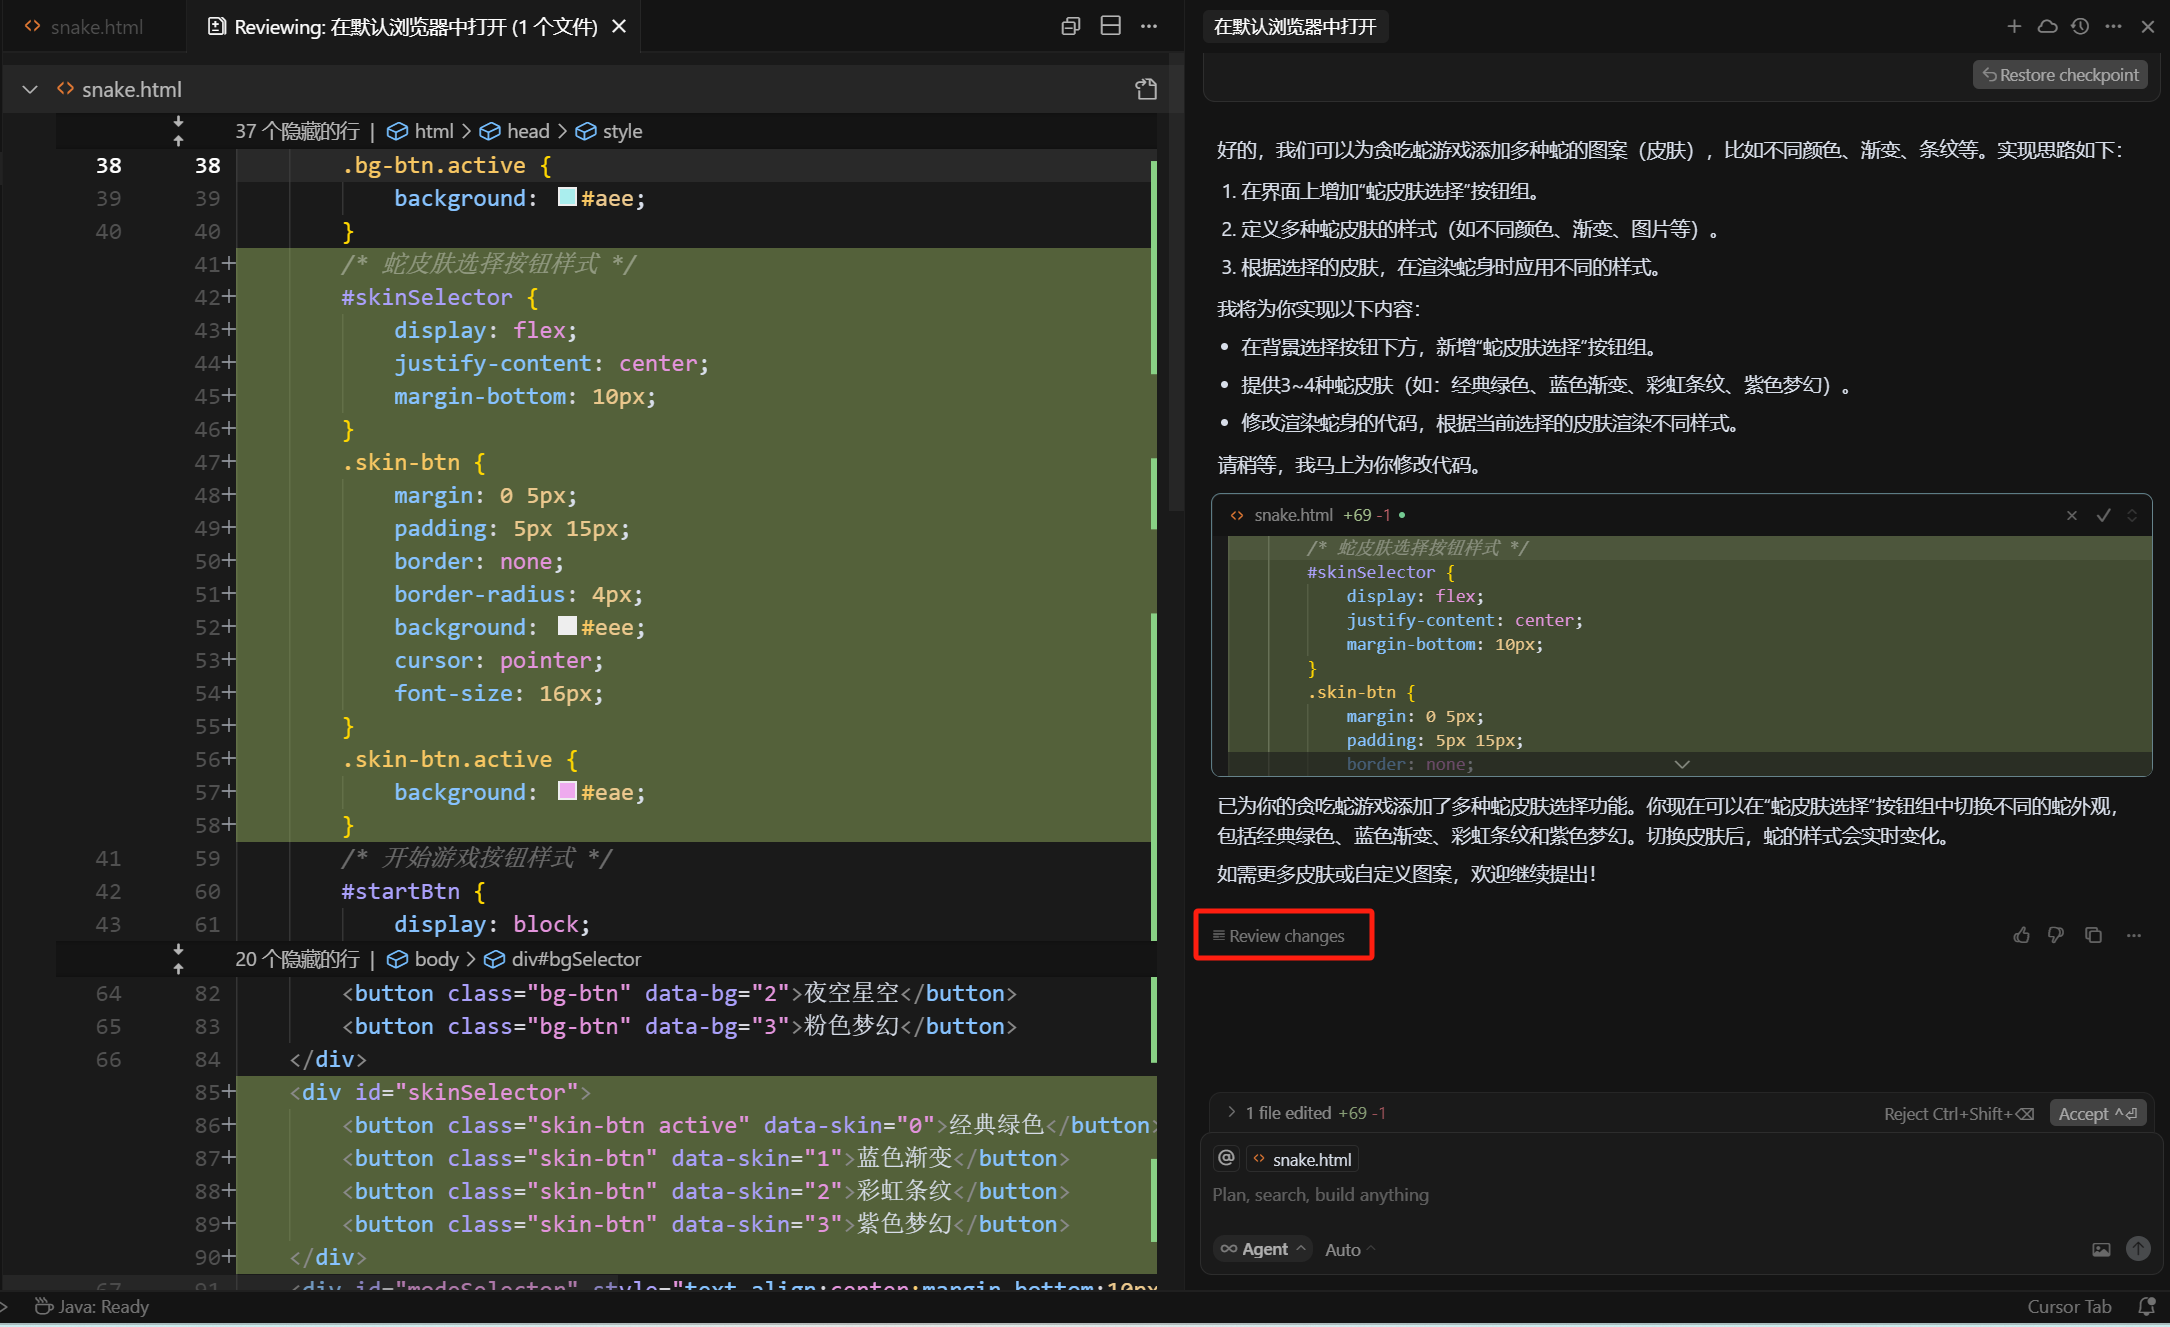Start a new chat with plus icon
This screenshot has width=2170, height=1327.
[x=2014, y=26]
